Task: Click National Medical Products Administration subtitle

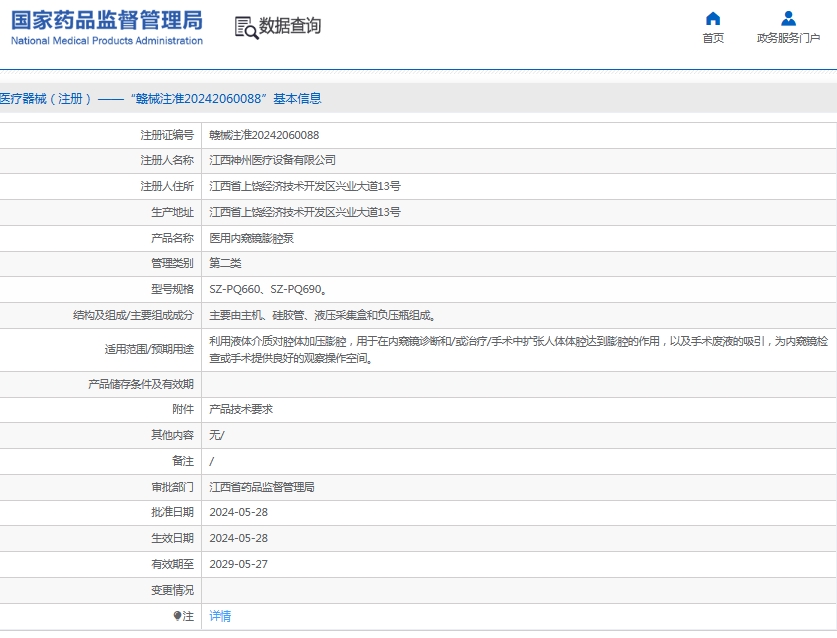Action: coord(107,41)
